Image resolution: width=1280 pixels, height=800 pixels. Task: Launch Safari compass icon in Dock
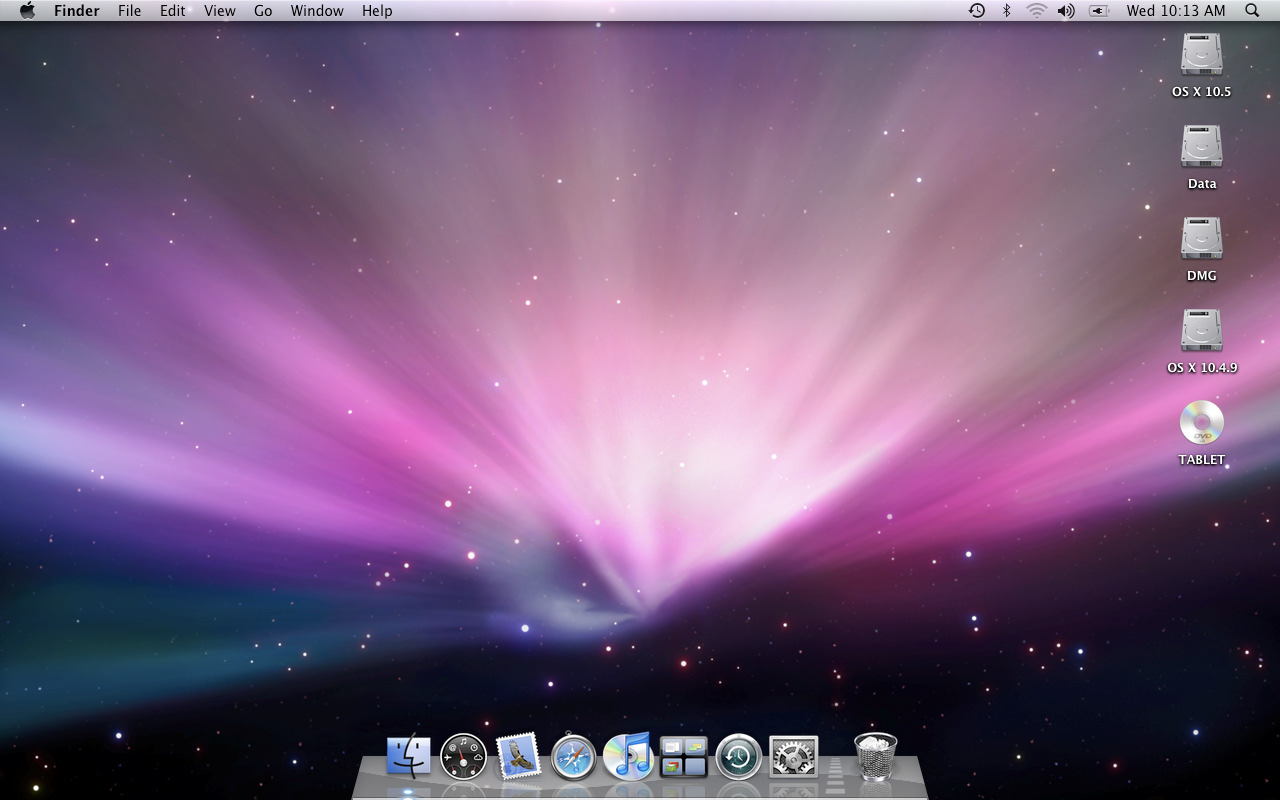pyautogui.click(x=573, y=757)
